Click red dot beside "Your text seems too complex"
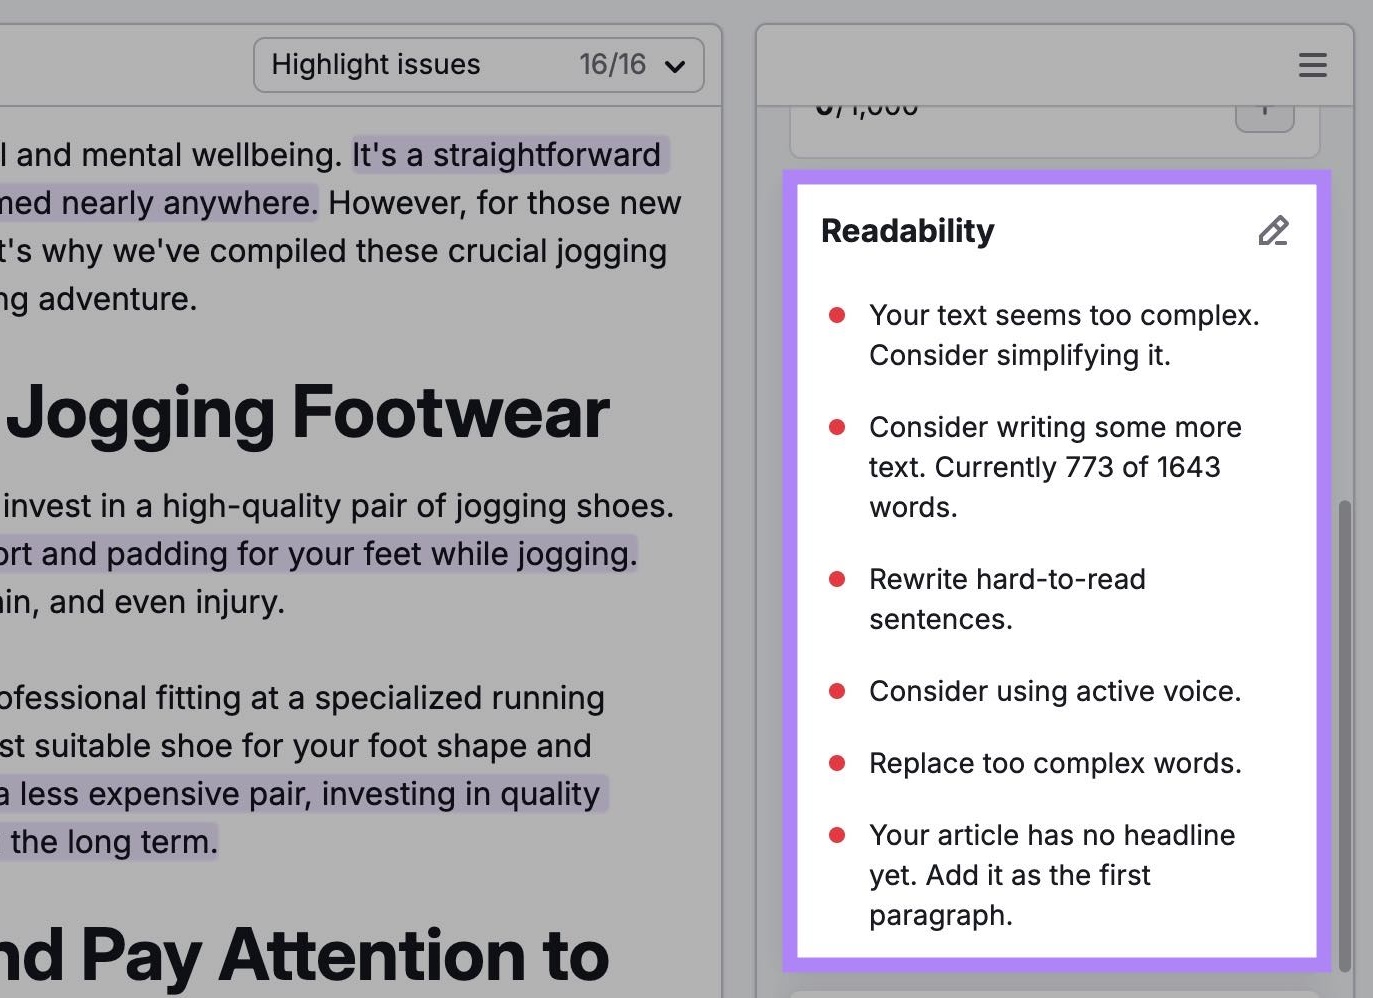 837,315
